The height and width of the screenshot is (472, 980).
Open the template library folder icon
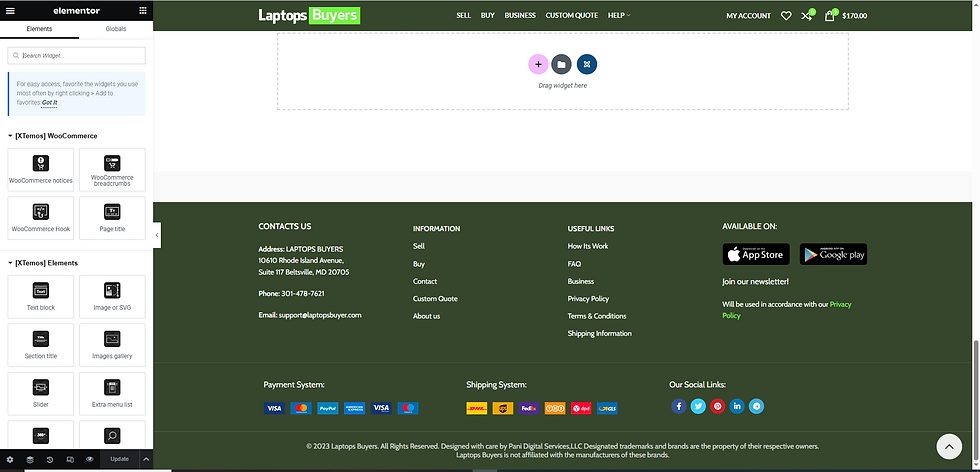[561, 64]
